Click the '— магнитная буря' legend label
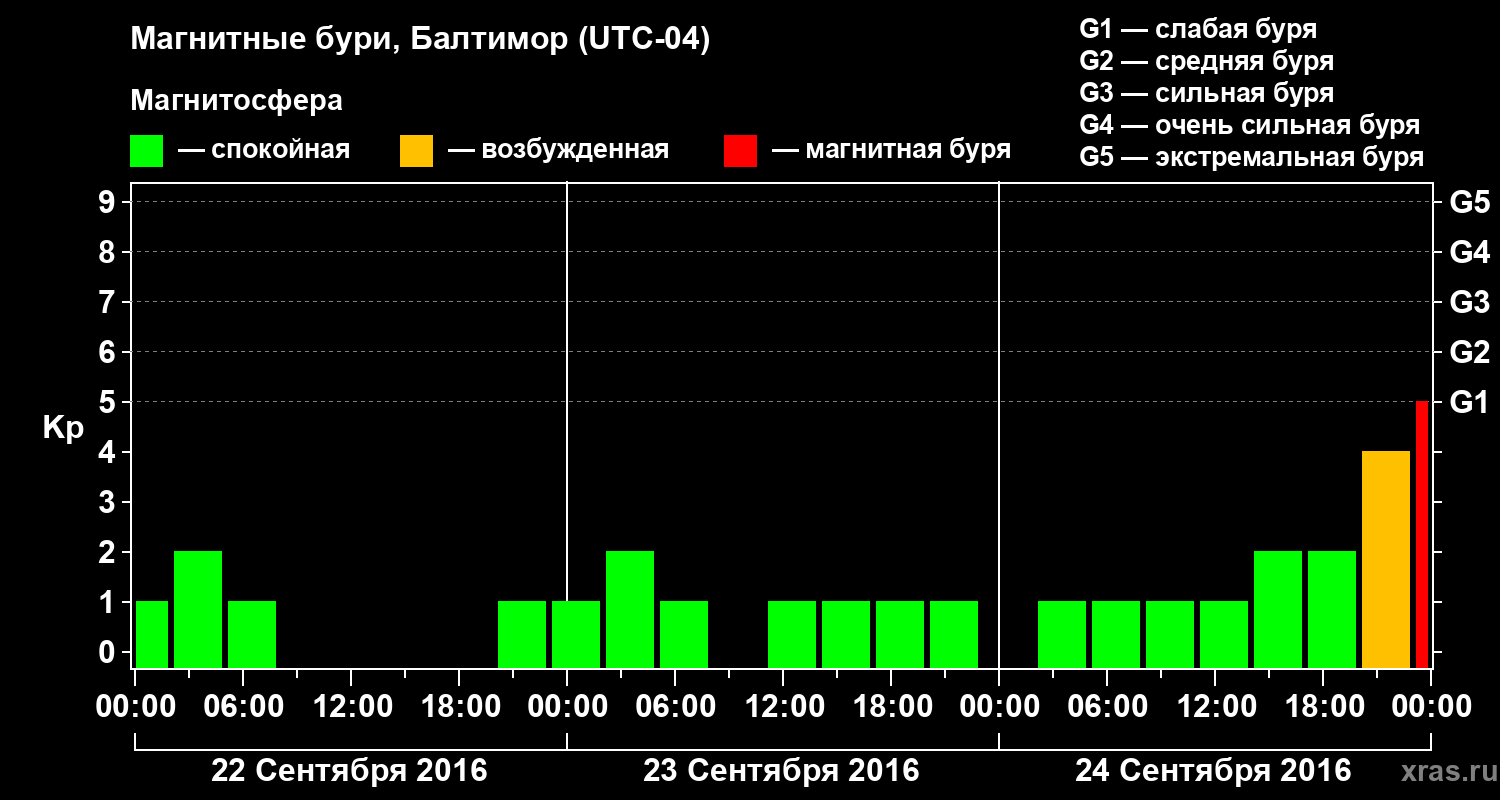This screenshot has height=800, width=1500. pyautogui.click(x=892, y=151)
